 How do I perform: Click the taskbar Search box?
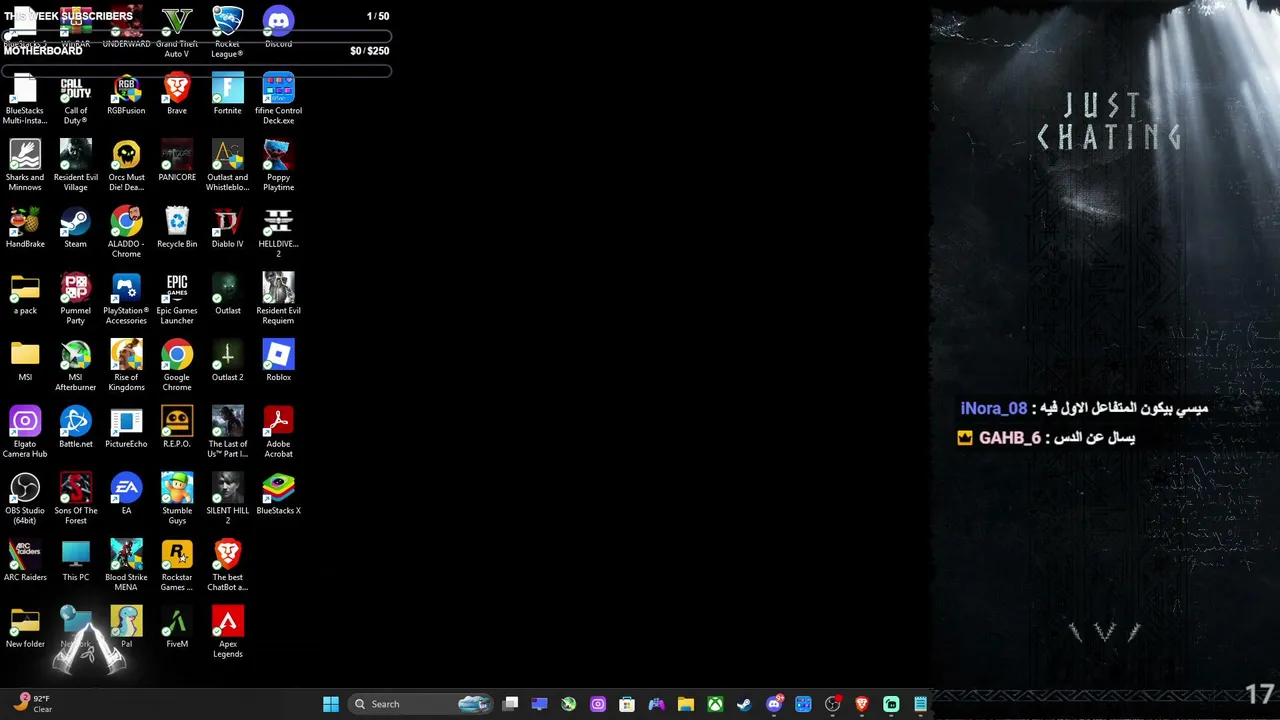point(421,704)
